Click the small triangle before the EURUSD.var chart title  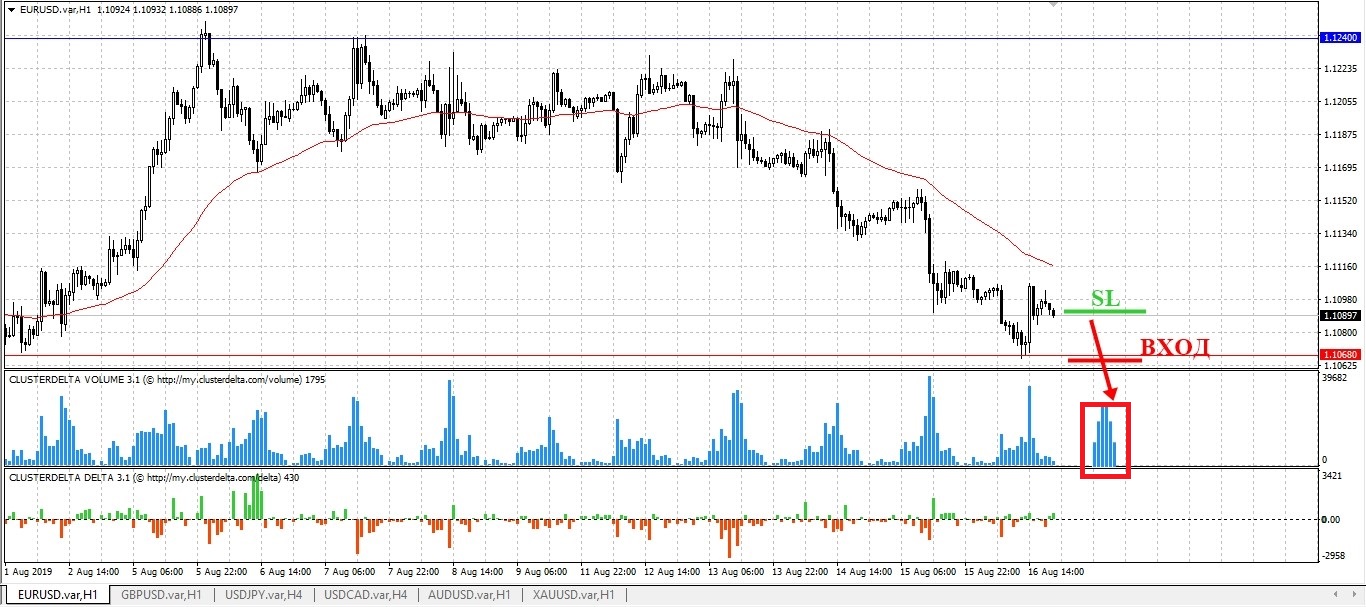[x=10, y=8]
